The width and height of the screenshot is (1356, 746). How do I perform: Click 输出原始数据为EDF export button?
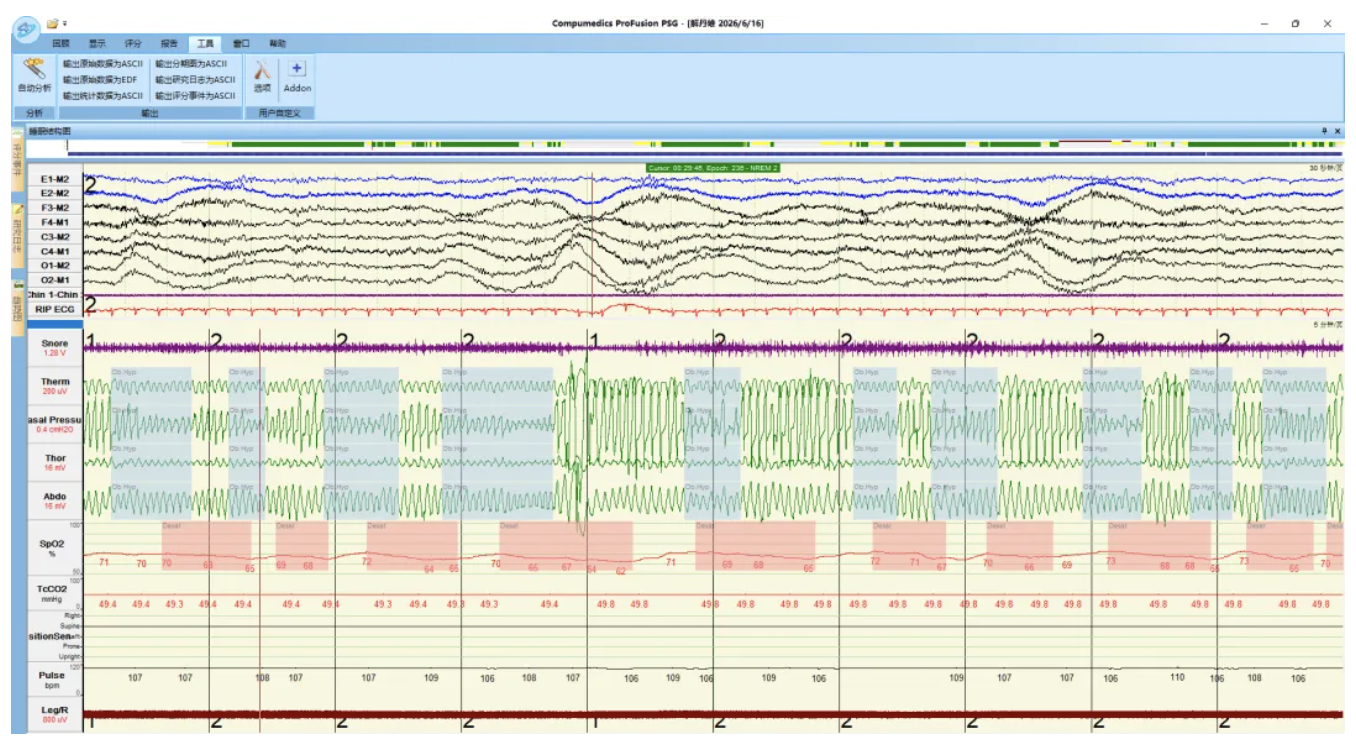100,79
